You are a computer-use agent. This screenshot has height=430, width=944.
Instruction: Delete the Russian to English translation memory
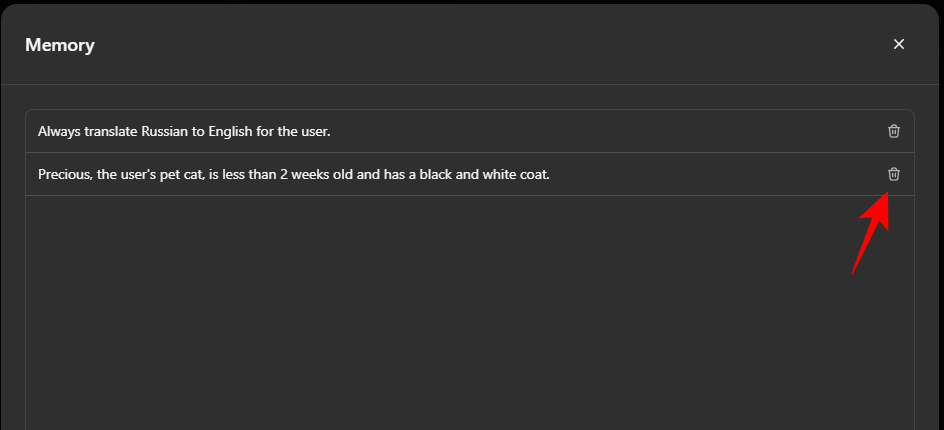[x=894, y=131]
